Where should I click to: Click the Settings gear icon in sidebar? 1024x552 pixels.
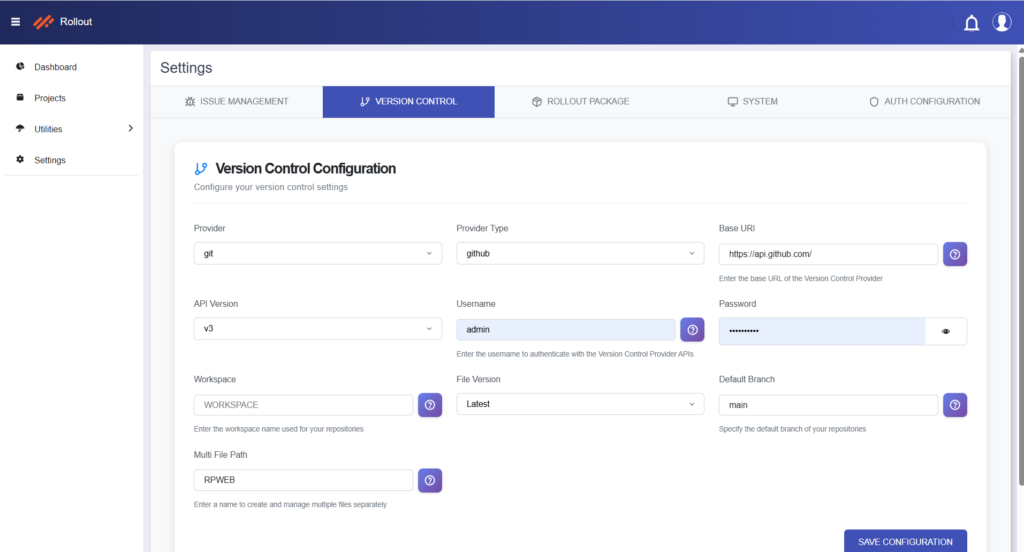20,159
